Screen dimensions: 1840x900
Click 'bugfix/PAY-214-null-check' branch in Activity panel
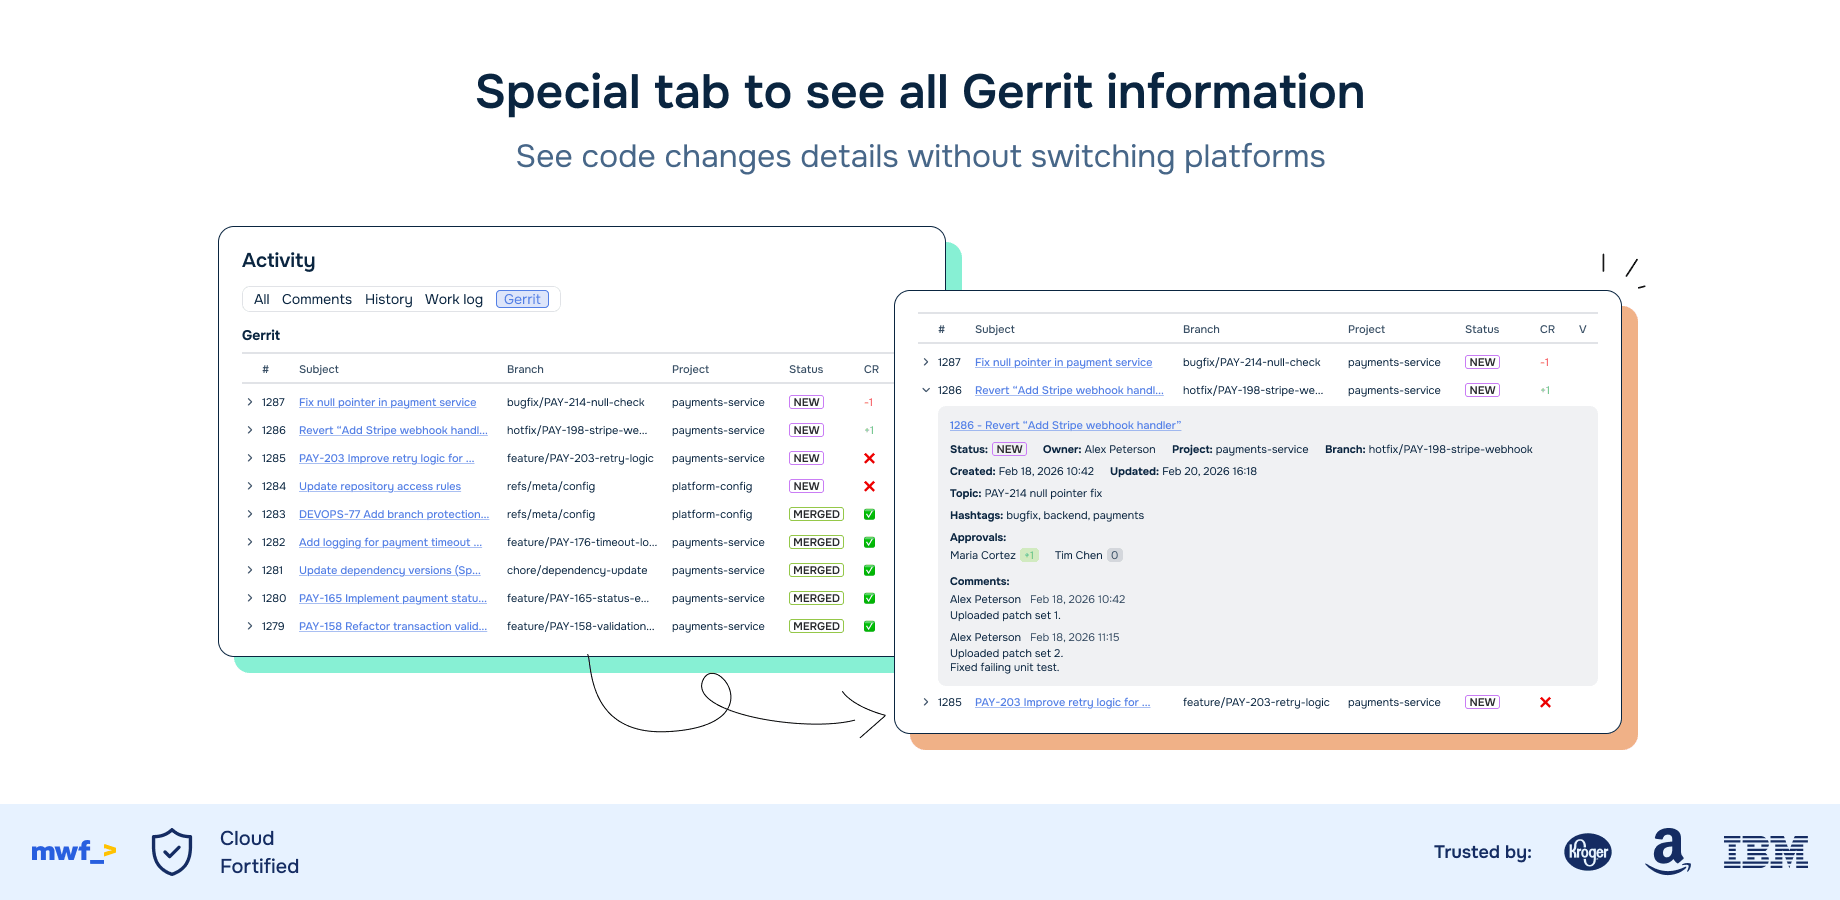click(x=576, y=402)
